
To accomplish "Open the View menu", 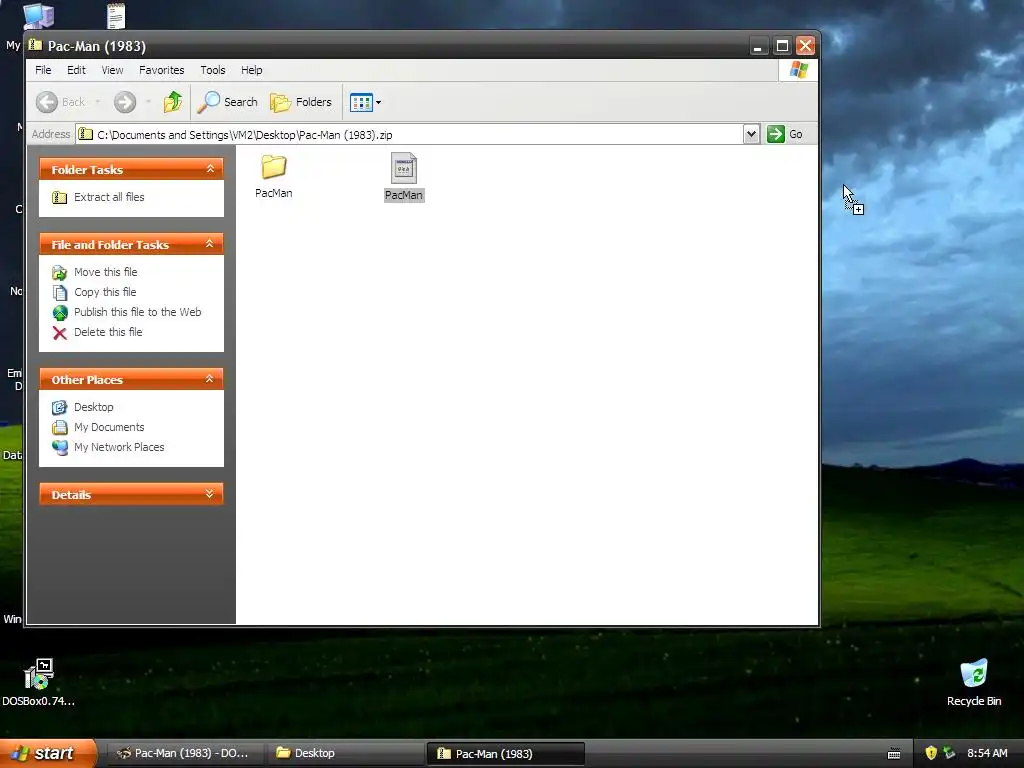I will click(x=112, y=70).
